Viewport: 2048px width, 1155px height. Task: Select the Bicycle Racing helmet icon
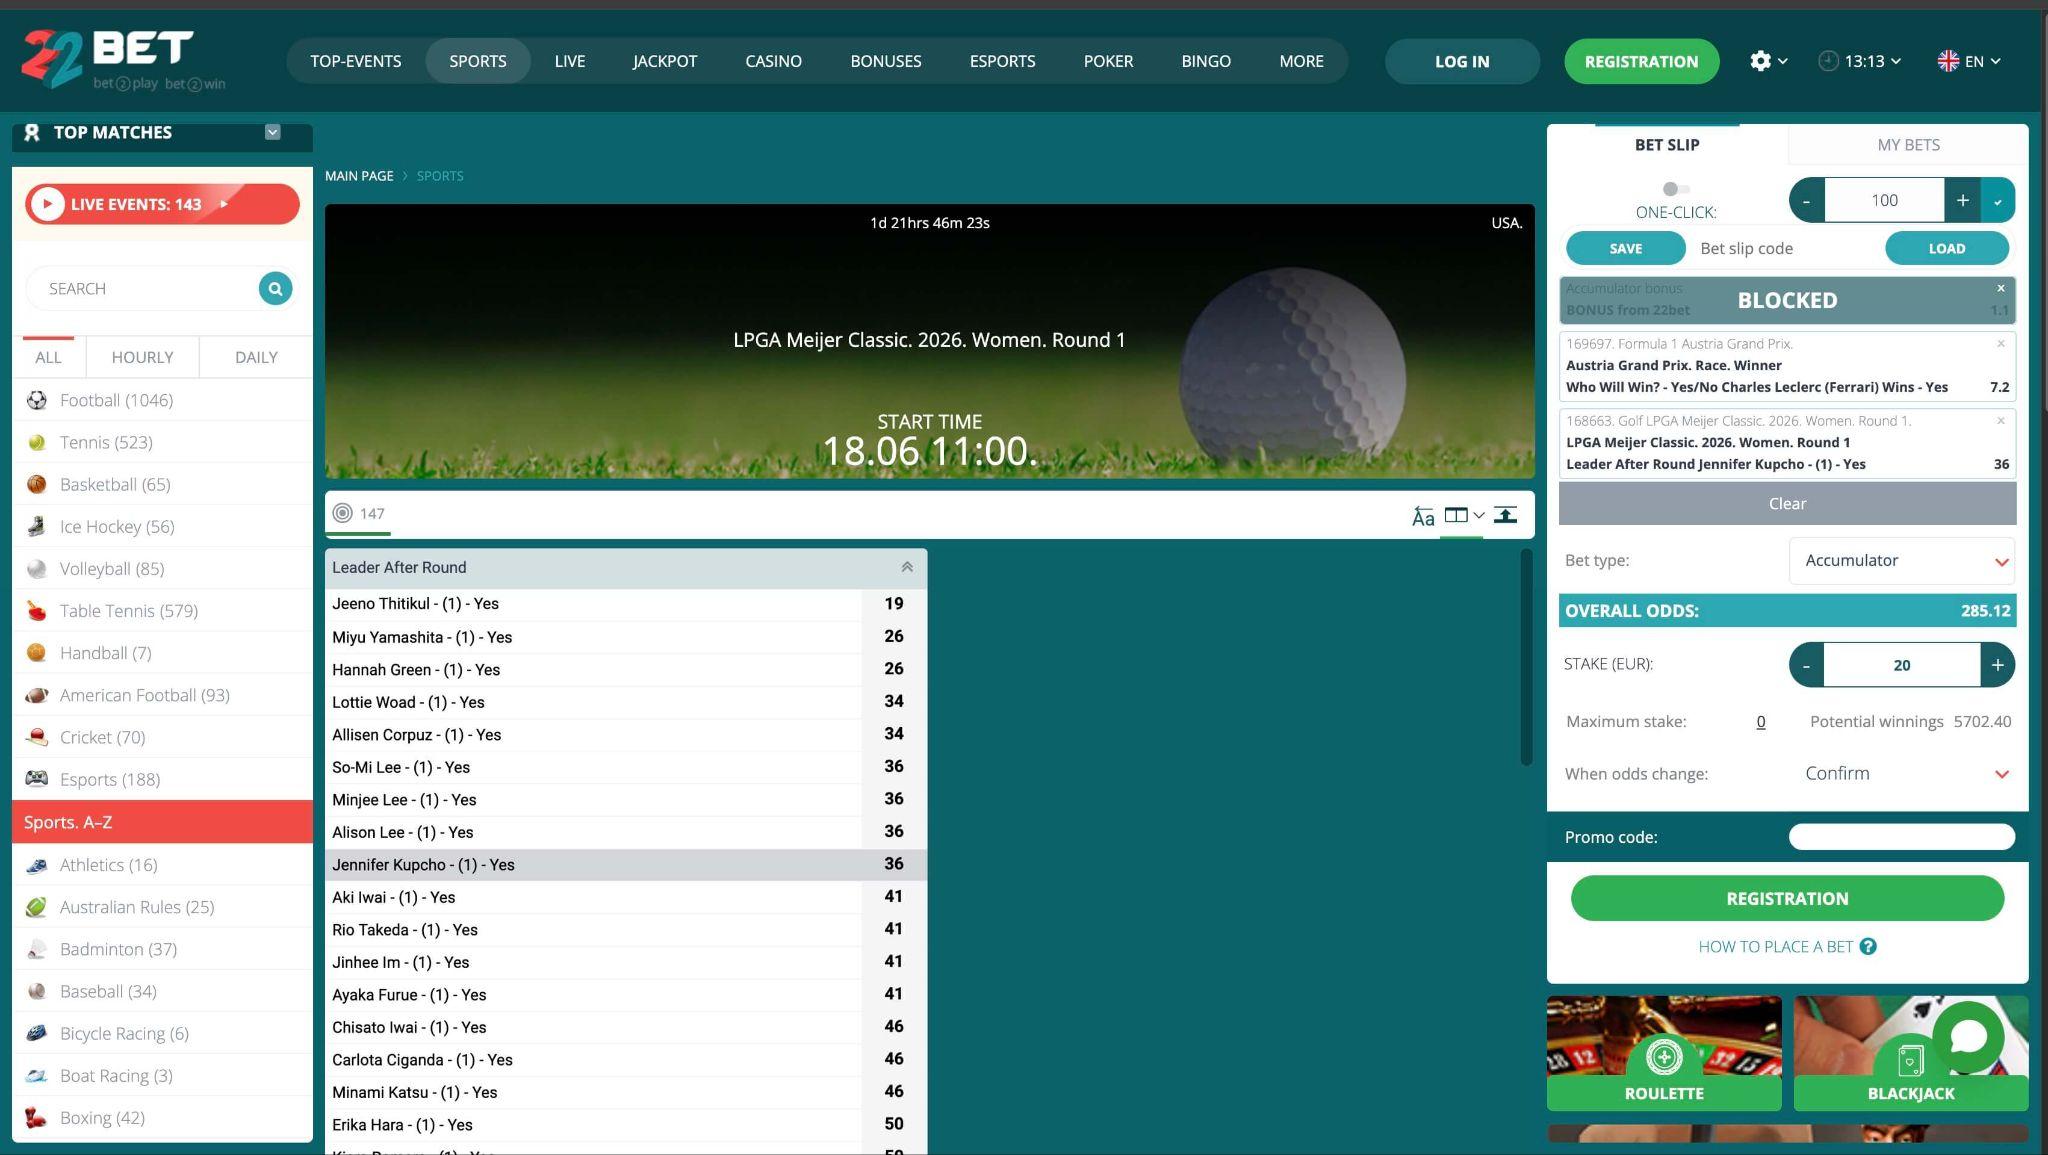37,1033
